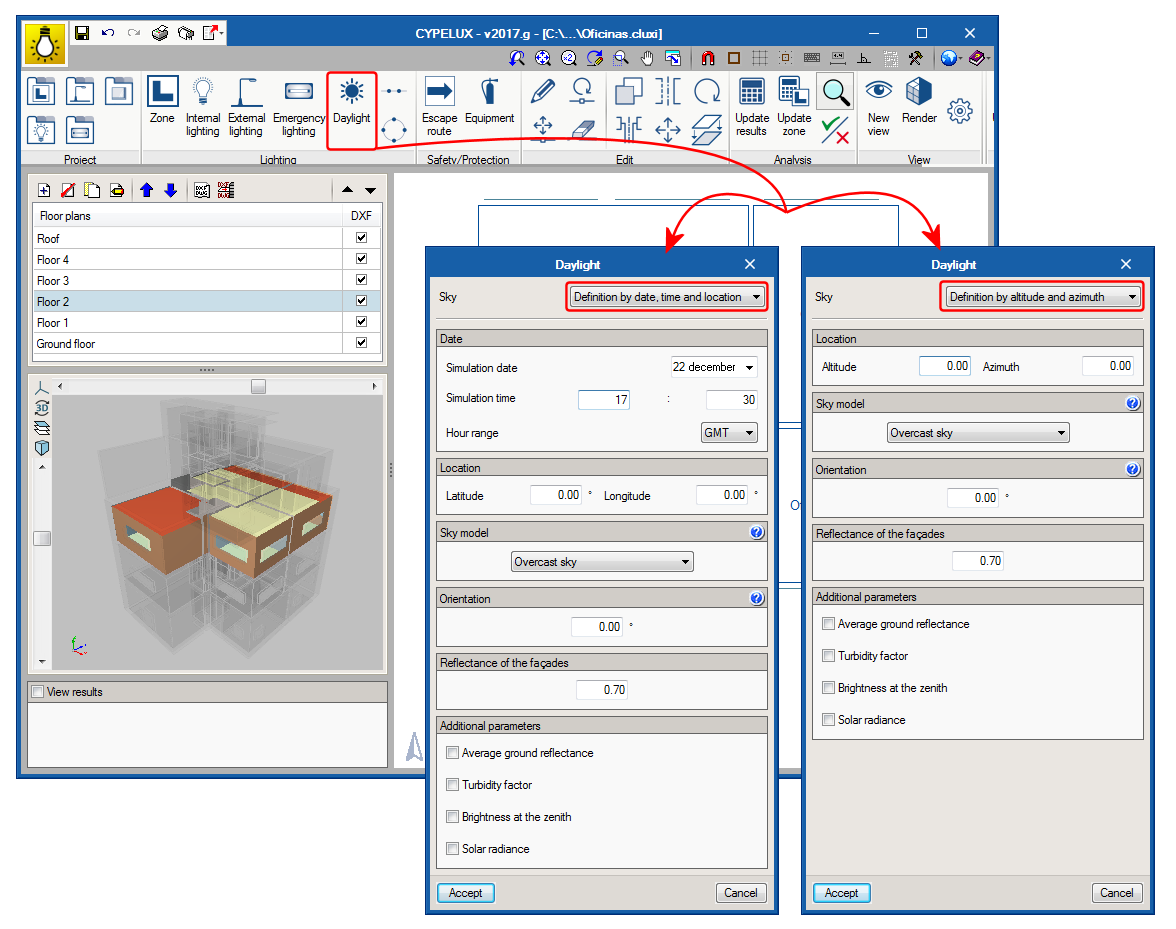Image resolution: width=1176 pixels, height=929 pixels.
Task: Click the Update results icon
Action: [x=752, y=104]
